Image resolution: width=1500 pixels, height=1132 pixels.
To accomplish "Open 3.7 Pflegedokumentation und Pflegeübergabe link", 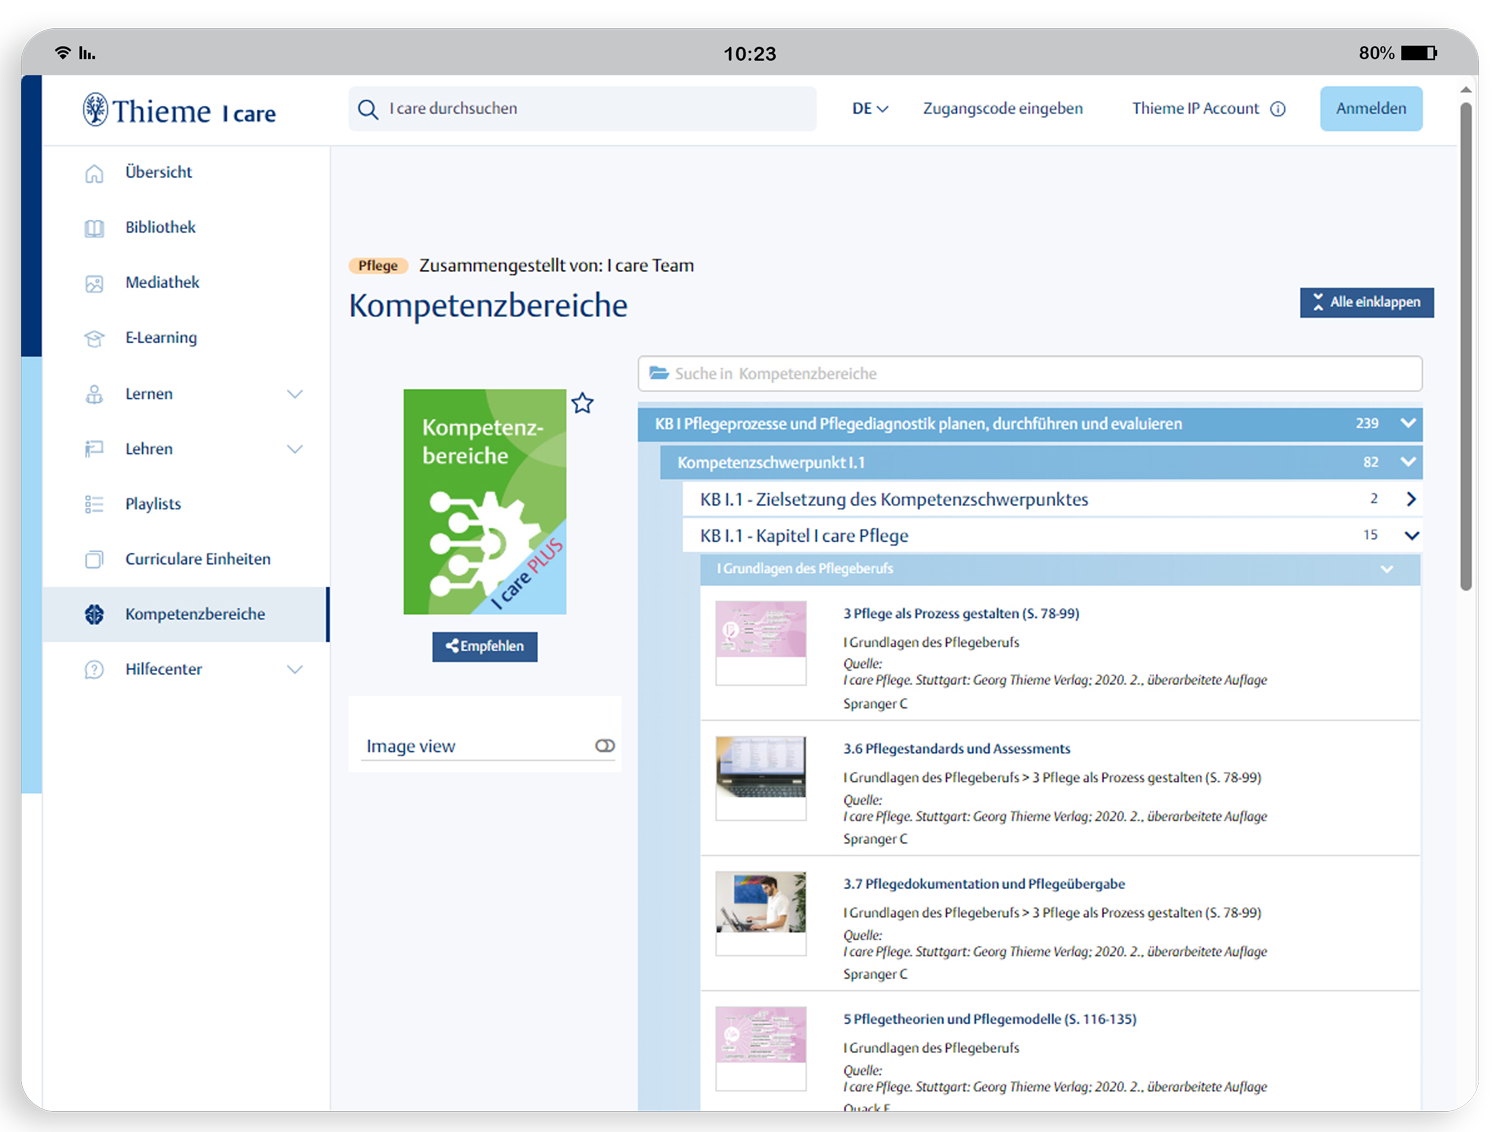I will [x=984, y=884].
